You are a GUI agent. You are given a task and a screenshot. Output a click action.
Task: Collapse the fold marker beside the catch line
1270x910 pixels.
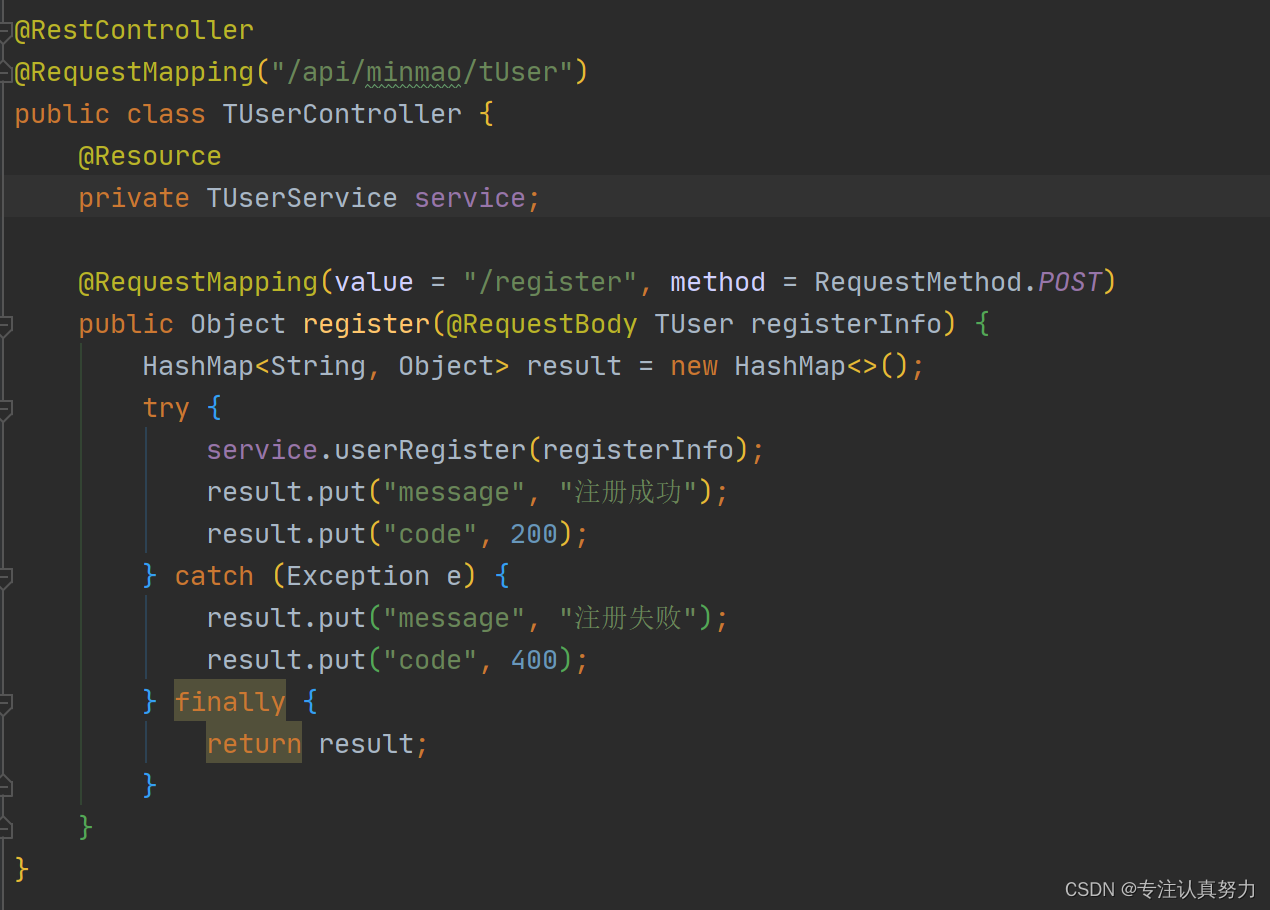click(5, 577)
